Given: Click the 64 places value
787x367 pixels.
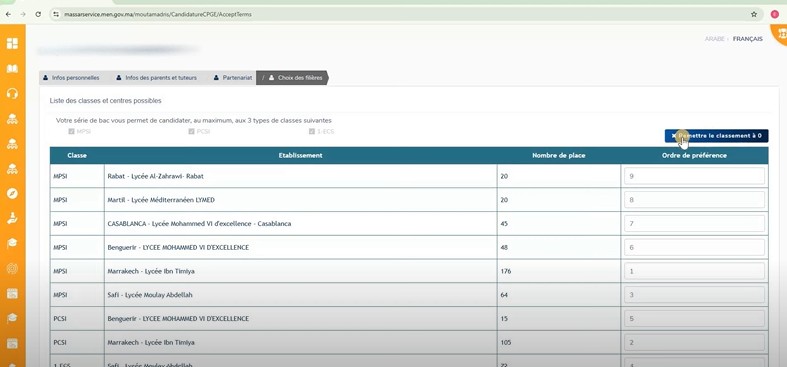Looking at the screenshot, I should click(504, 295).
